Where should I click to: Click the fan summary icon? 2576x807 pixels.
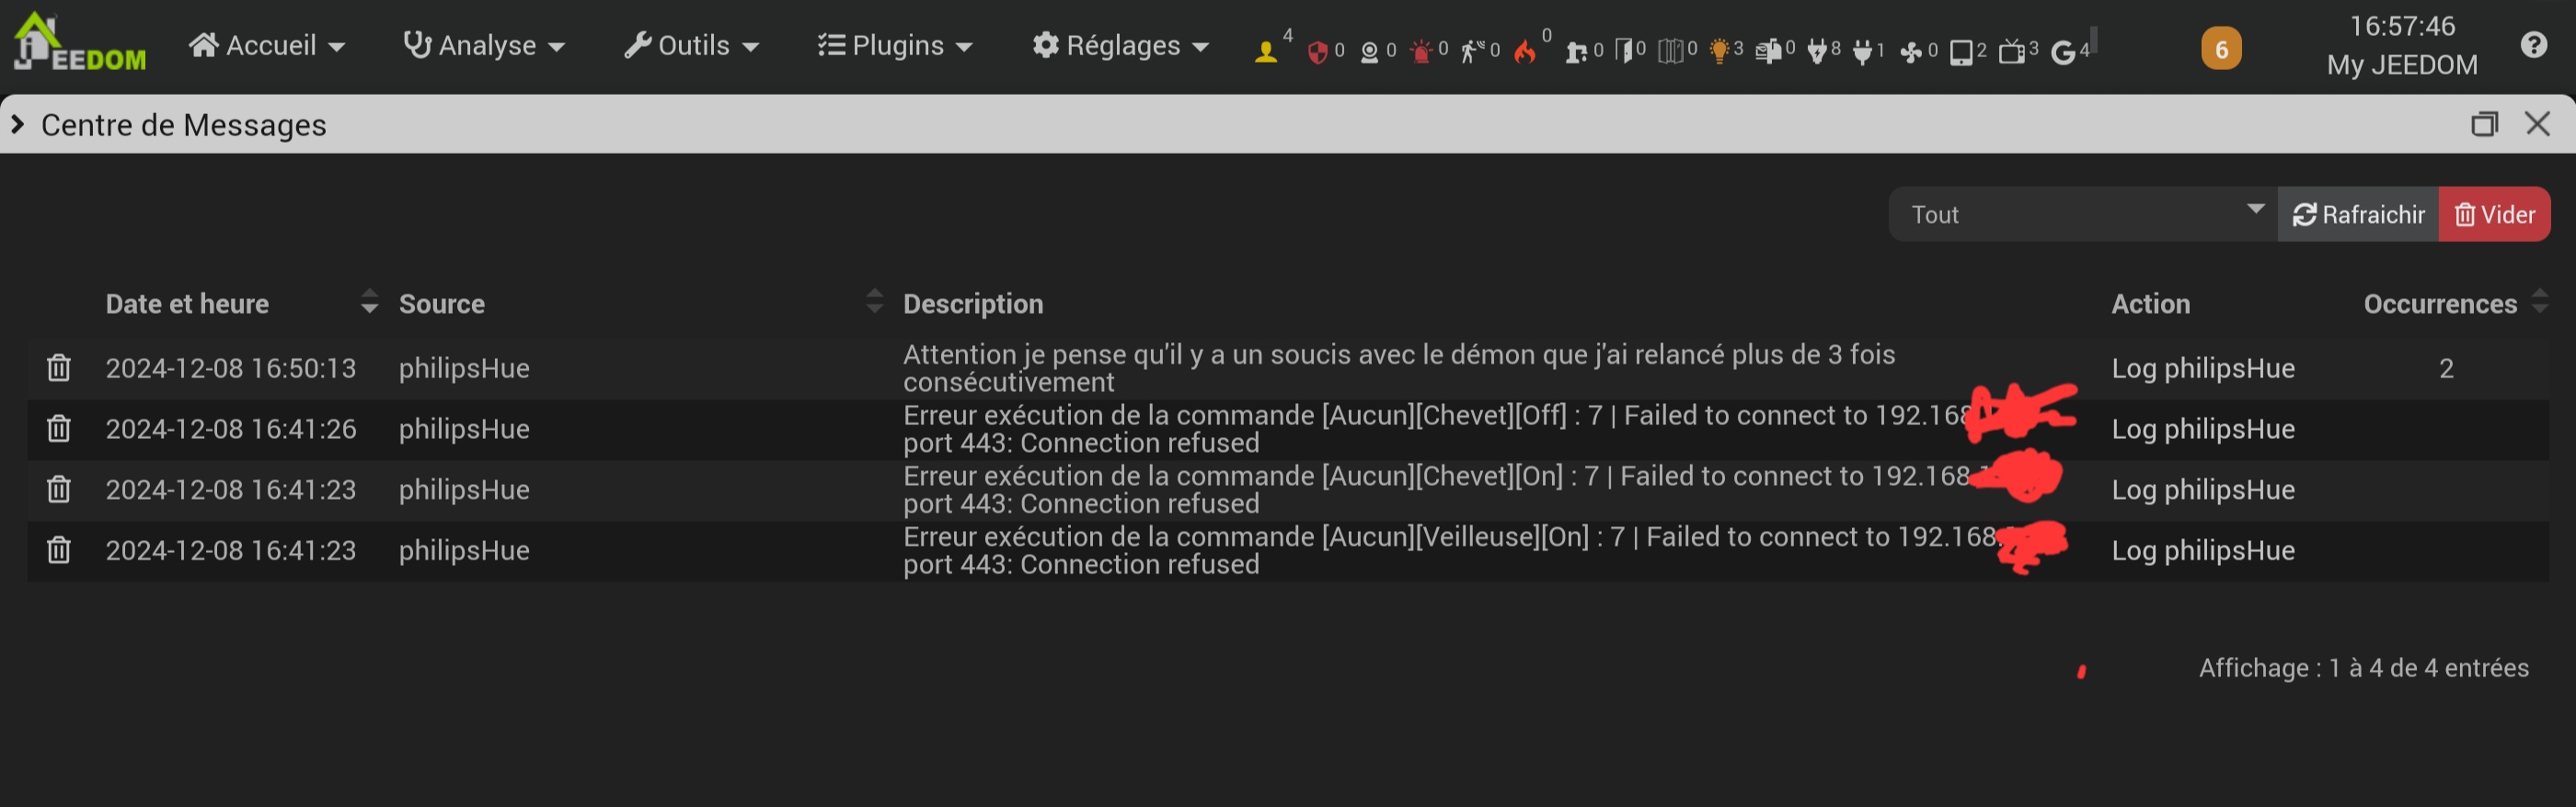(1911, 52)
